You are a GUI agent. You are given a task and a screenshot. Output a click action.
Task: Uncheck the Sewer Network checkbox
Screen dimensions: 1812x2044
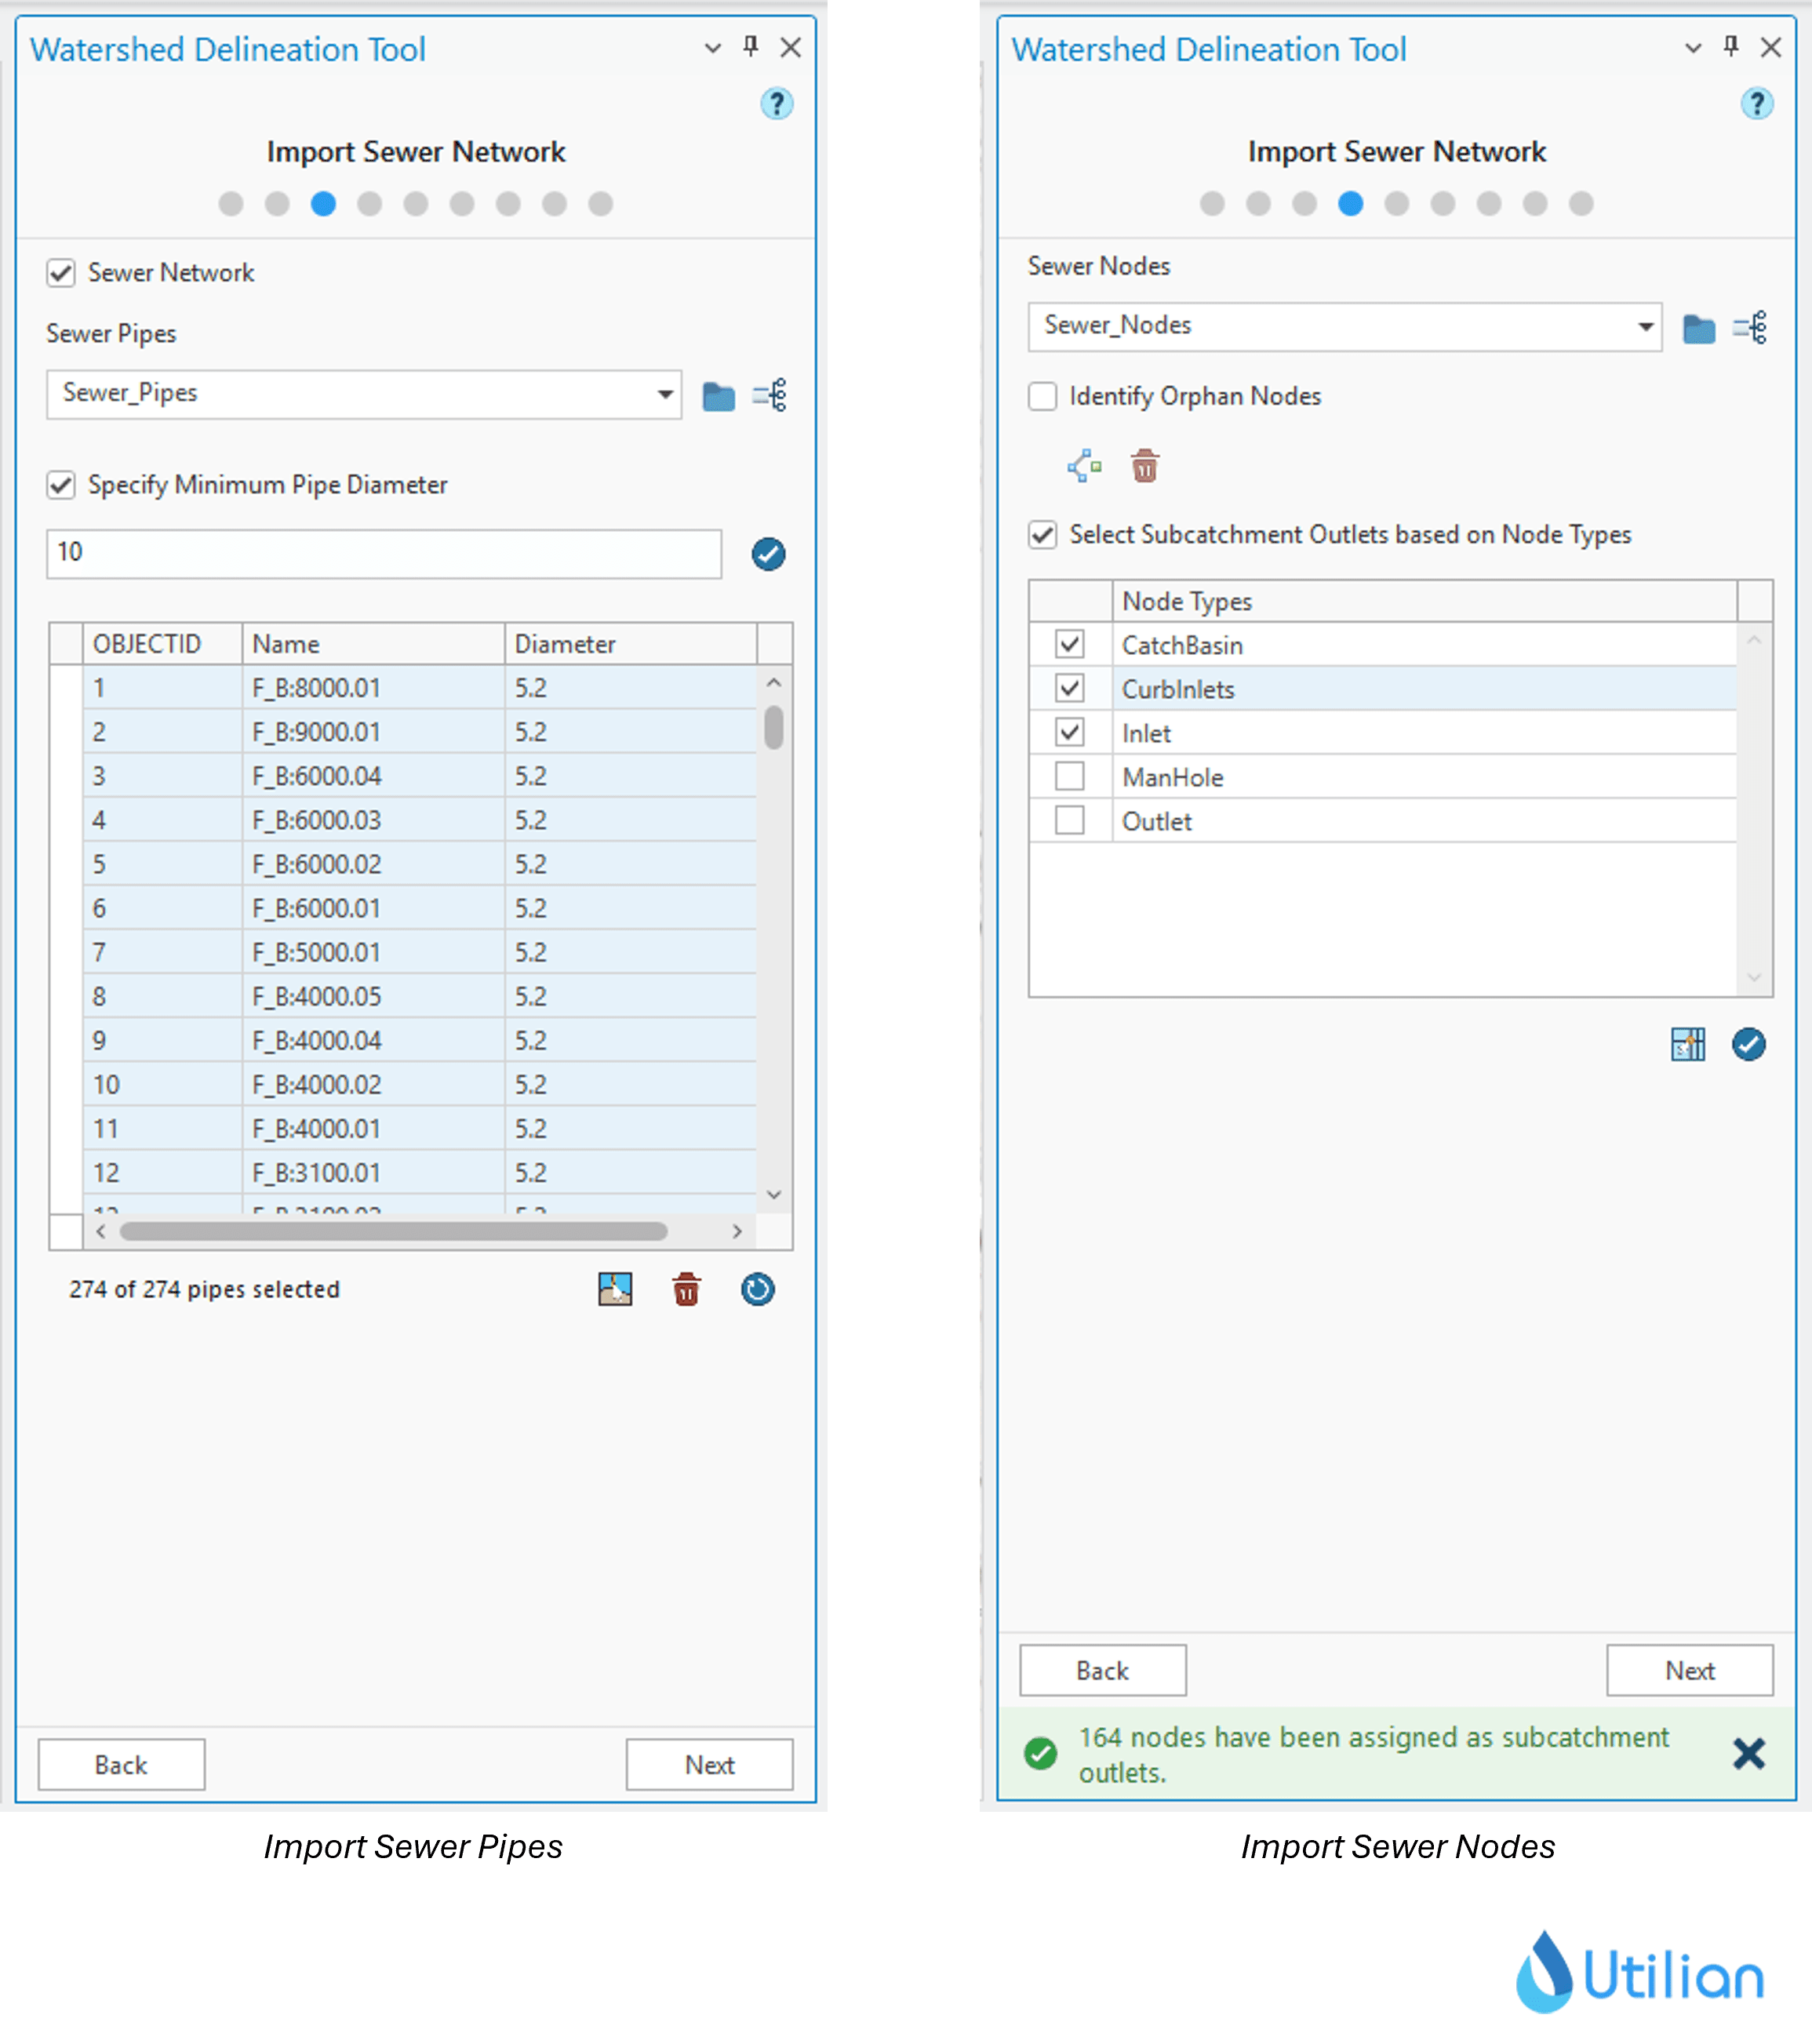click(x=61, y=273)
